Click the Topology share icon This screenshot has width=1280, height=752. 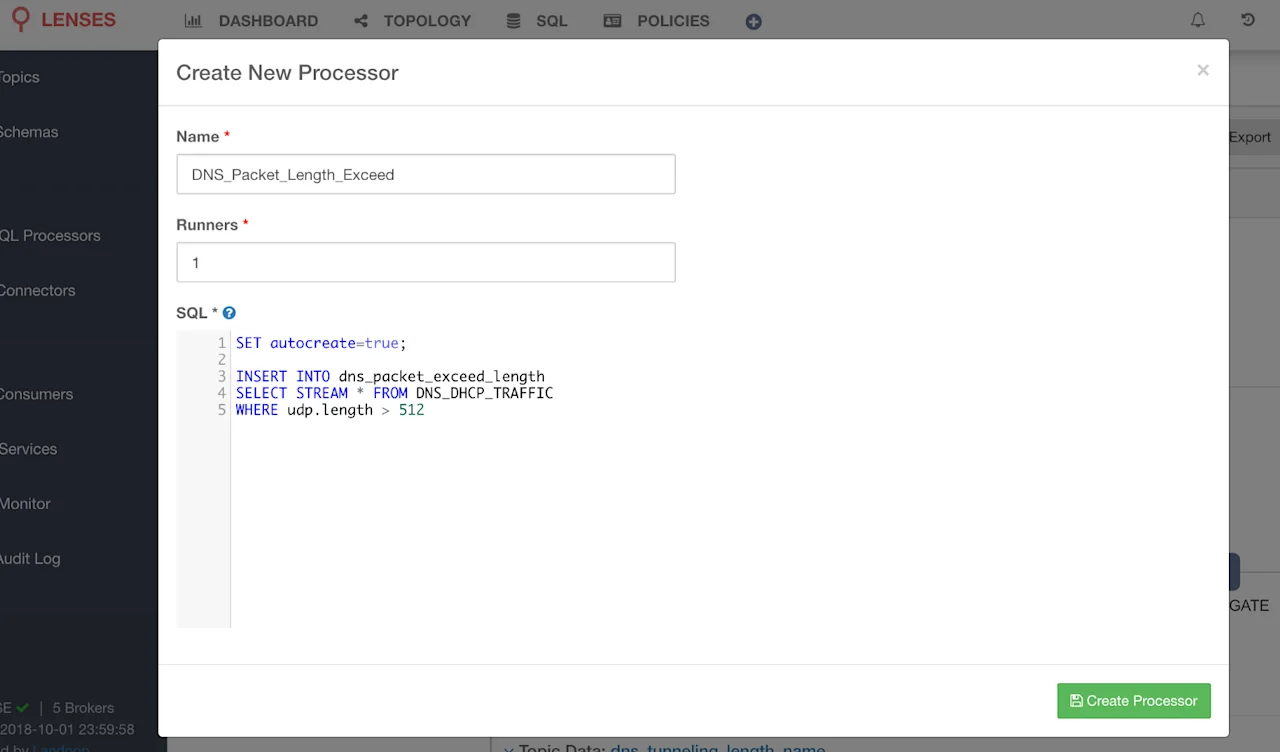pyautogui.click(x=361, y=21)
